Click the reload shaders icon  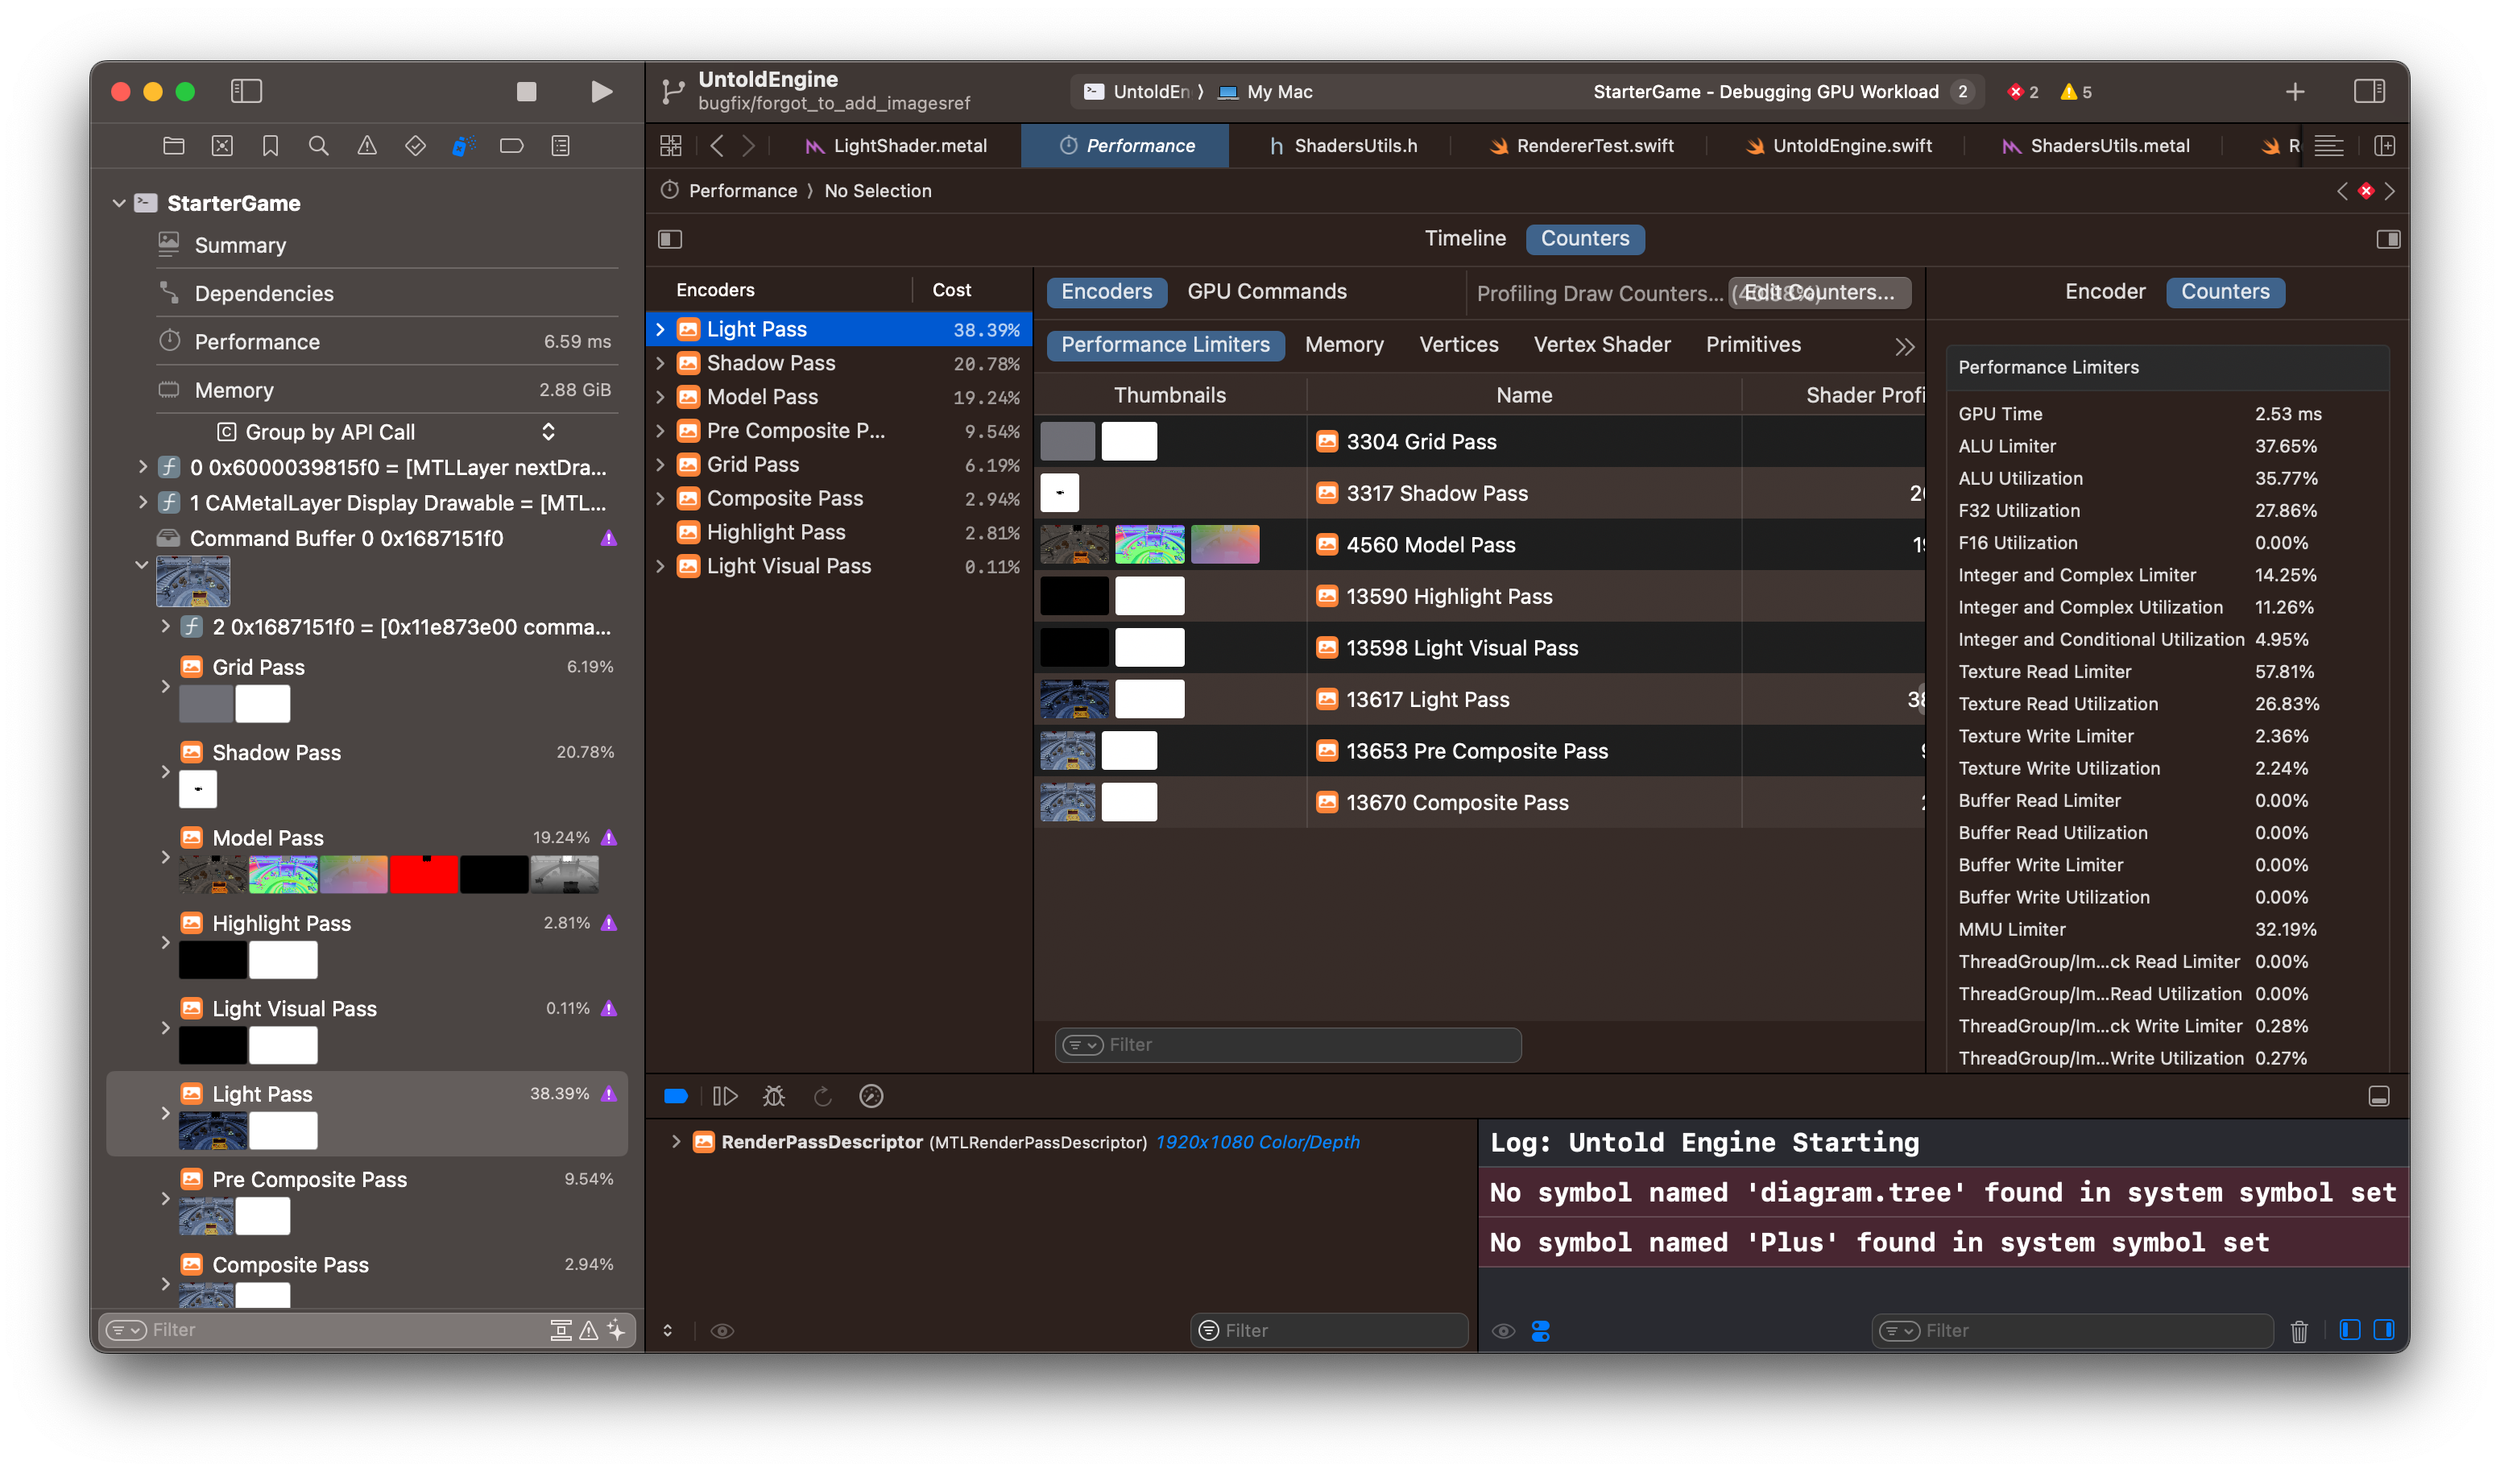[x=823, y=1096]
